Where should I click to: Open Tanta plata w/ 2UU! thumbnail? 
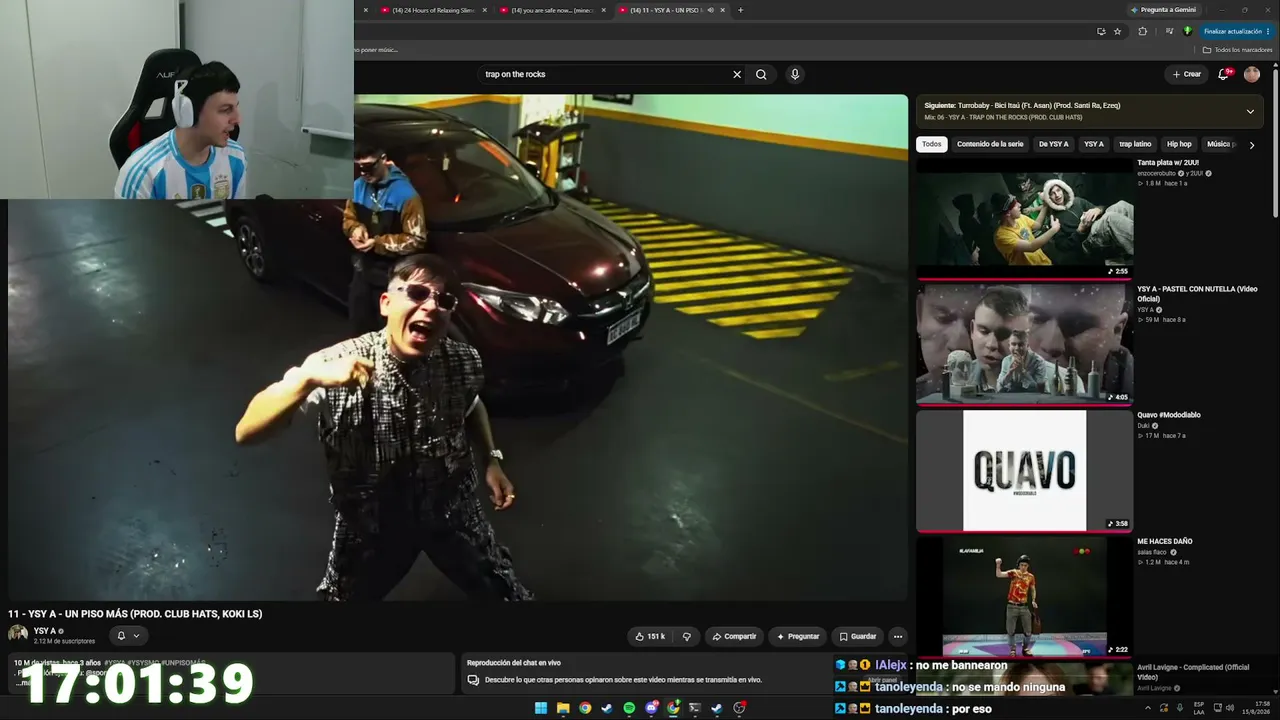[1024, 218]
